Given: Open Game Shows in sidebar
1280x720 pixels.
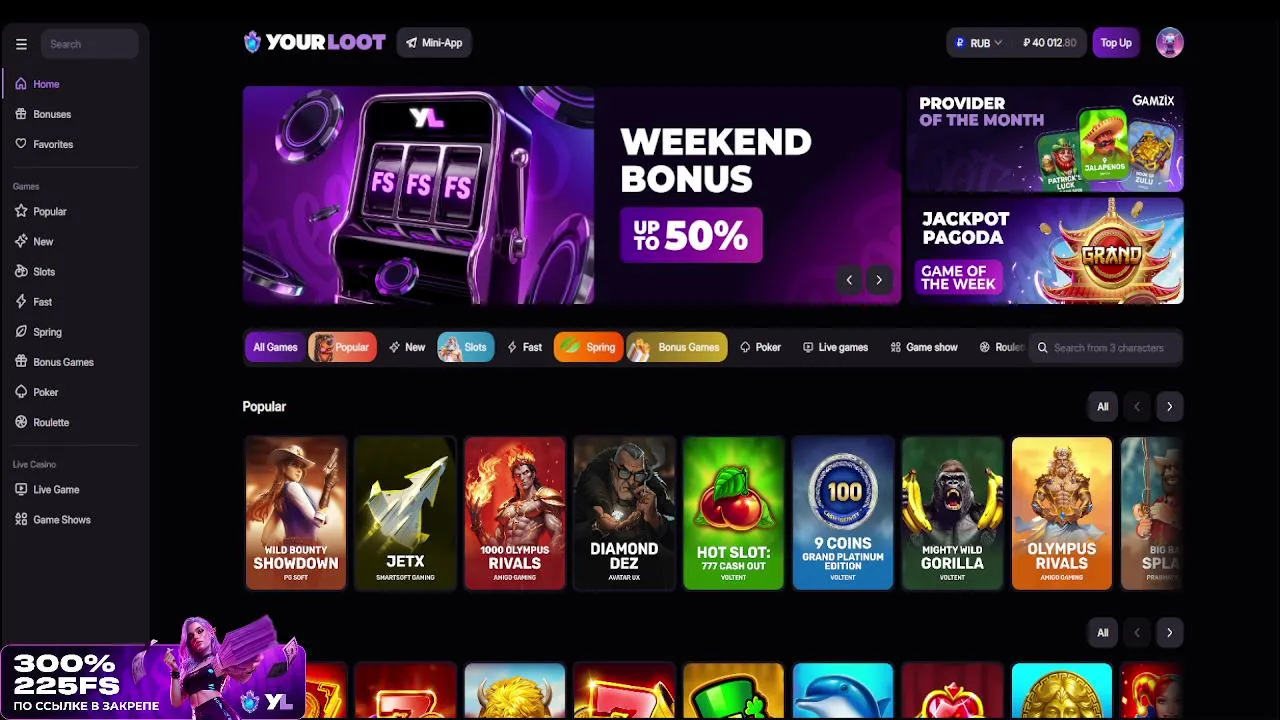Looking at the screenshot, I should pos(62,519).
